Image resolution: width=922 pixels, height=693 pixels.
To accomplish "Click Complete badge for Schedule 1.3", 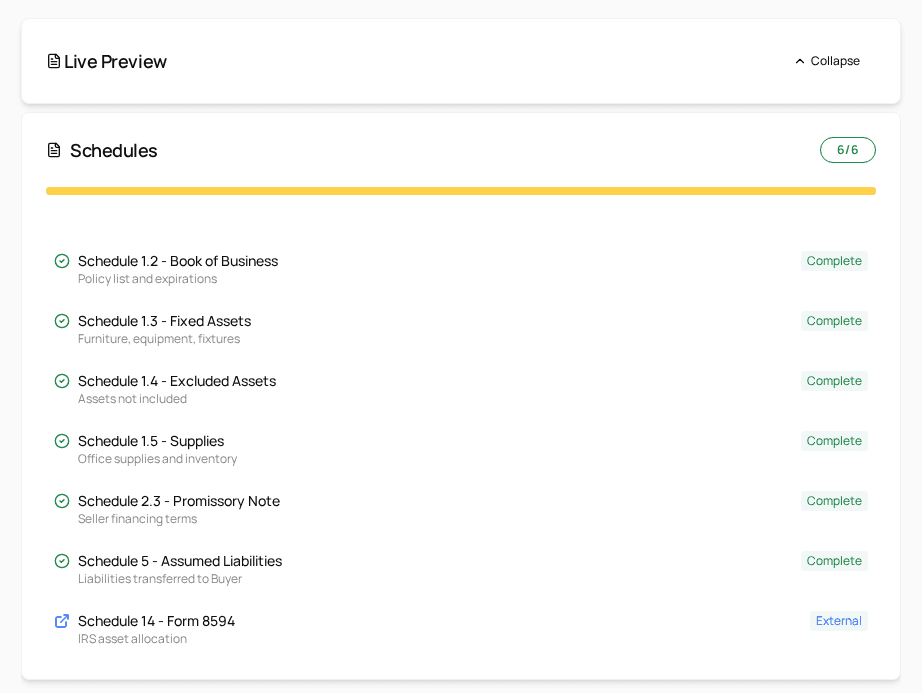I will click(x=834, y=321).
